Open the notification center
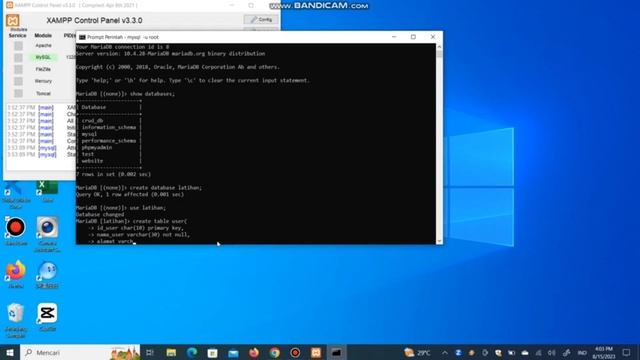 pyautogui.click(x=627, y=352)
